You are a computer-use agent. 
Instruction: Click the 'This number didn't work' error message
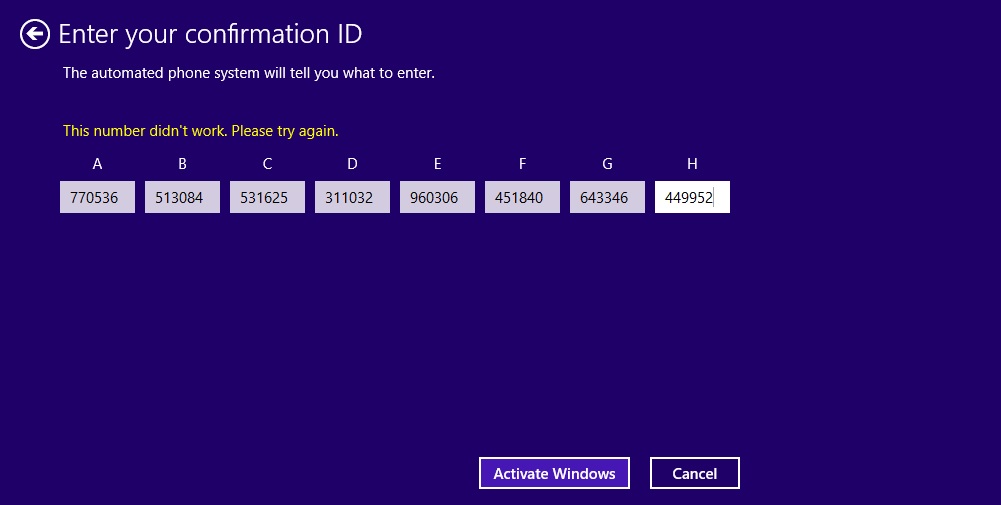tap(200, 131)
